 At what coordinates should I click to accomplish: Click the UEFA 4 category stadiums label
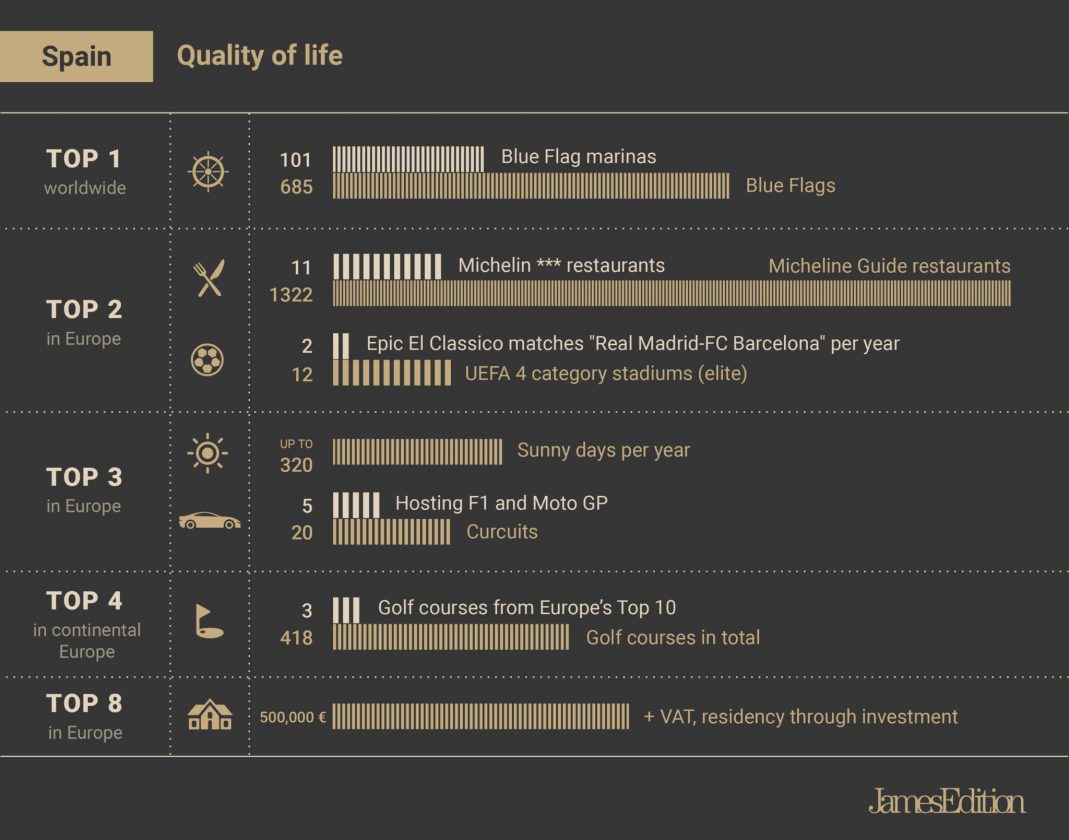(605, 374)
